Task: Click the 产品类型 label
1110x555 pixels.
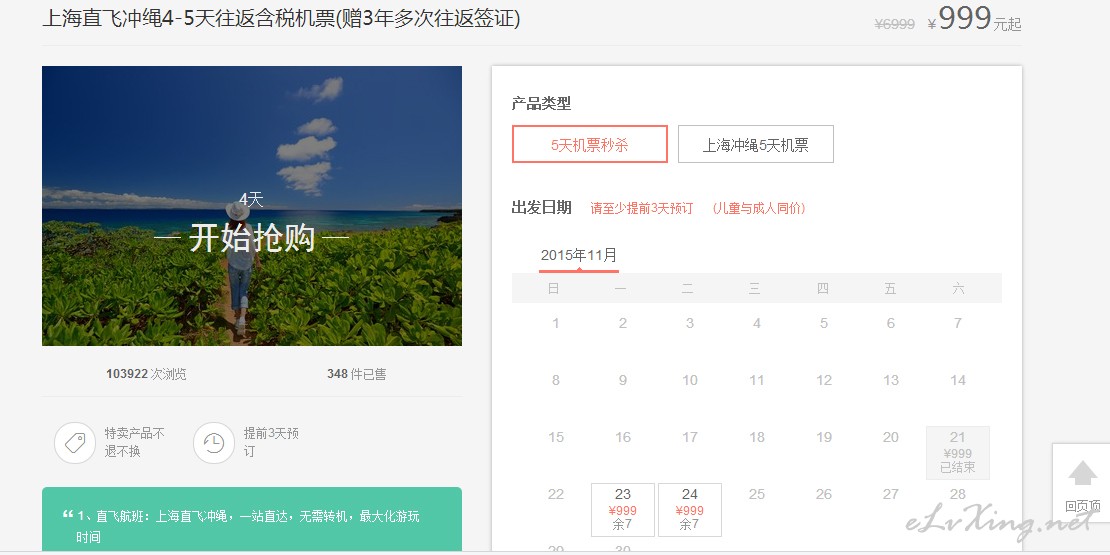Action: pos(542,103)
